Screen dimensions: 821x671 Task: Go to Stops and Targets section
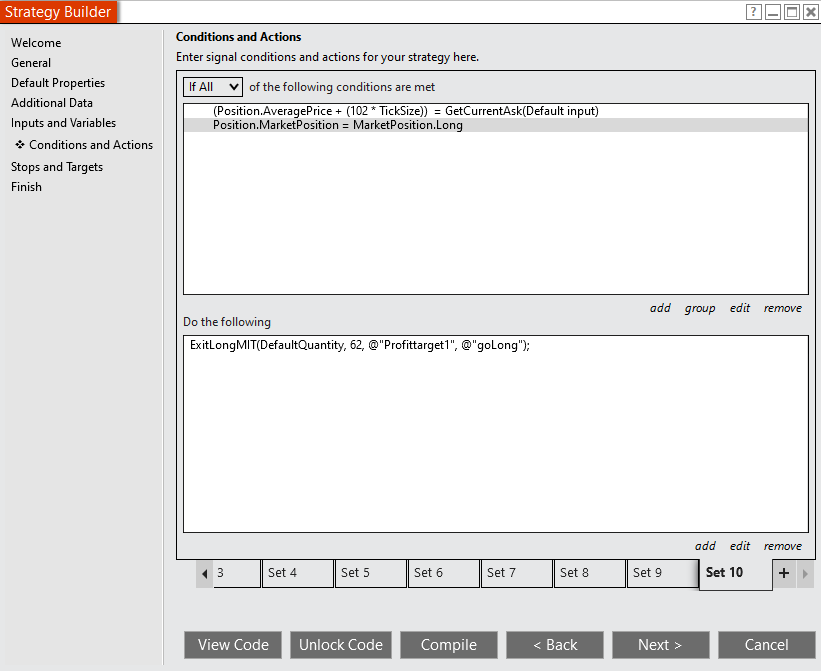coord(57,167)
